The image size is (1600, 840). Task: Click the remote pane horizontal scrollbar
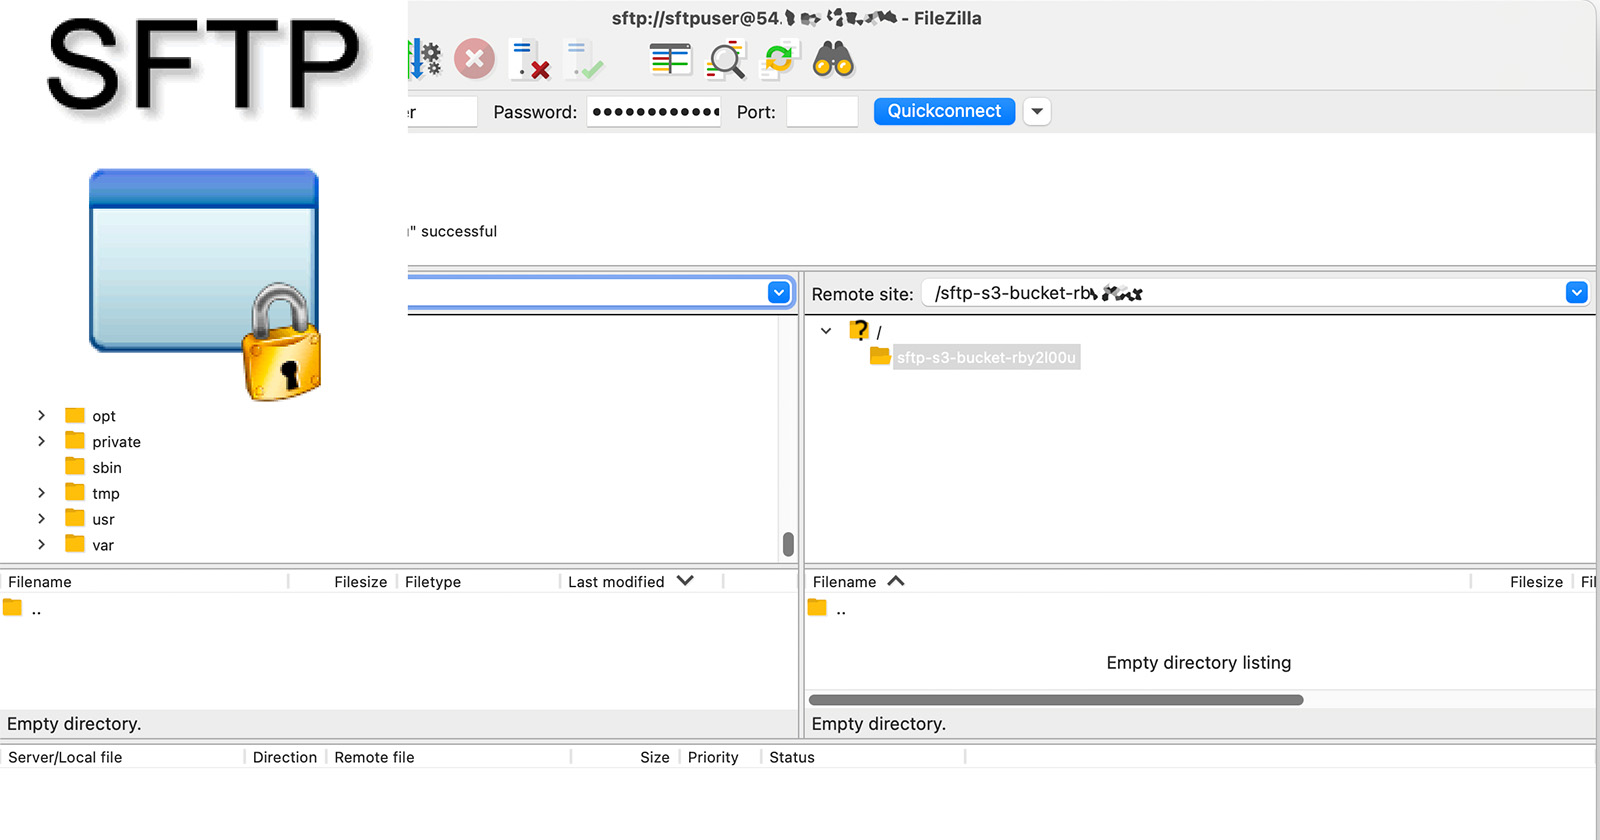pyautogui.click(x=1055, y=700)
